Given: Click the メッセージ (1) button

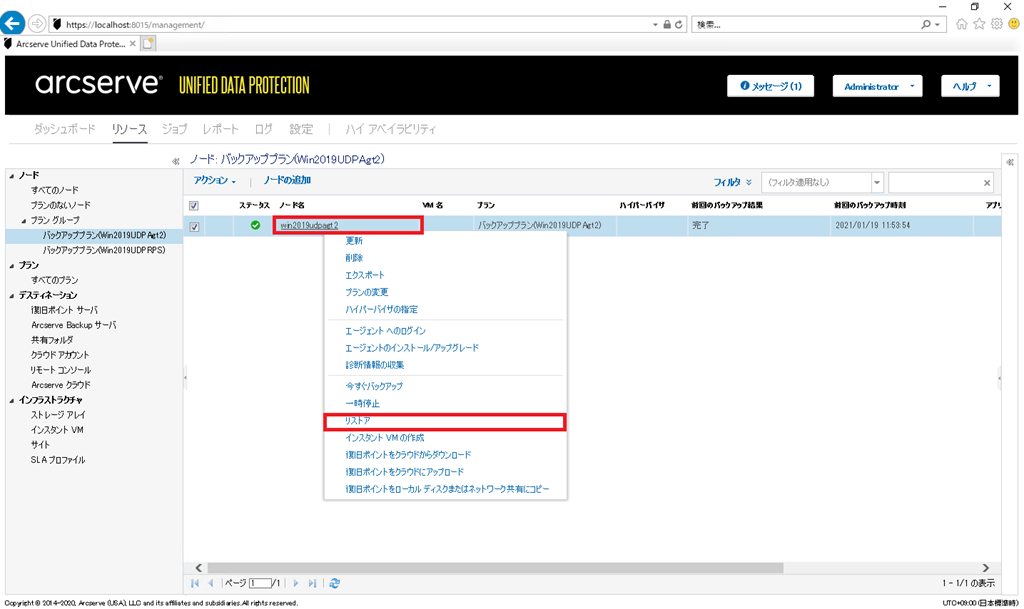Looking at the screenshot, I should tap(771, 86).
